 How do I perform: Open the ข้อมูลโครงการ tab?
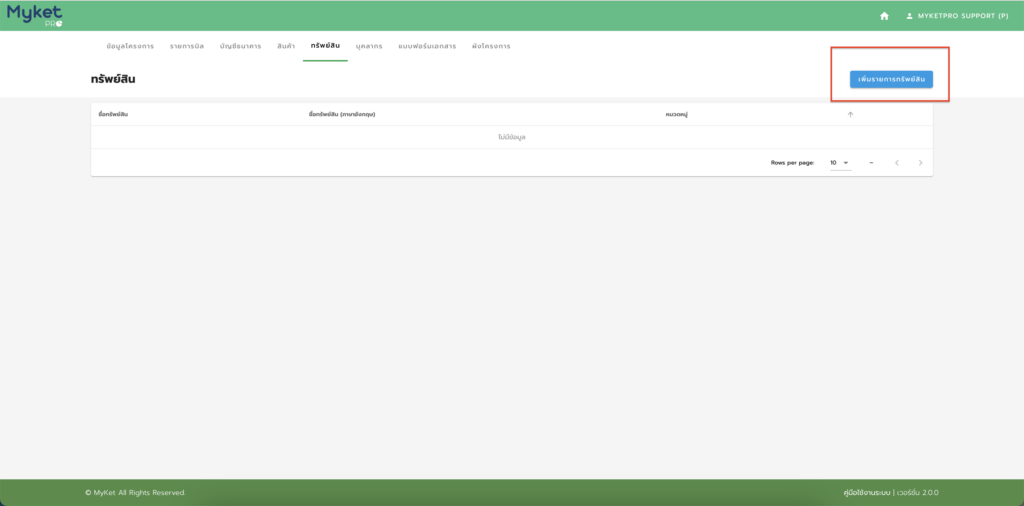pyautogui.click(x=130, y=47)
